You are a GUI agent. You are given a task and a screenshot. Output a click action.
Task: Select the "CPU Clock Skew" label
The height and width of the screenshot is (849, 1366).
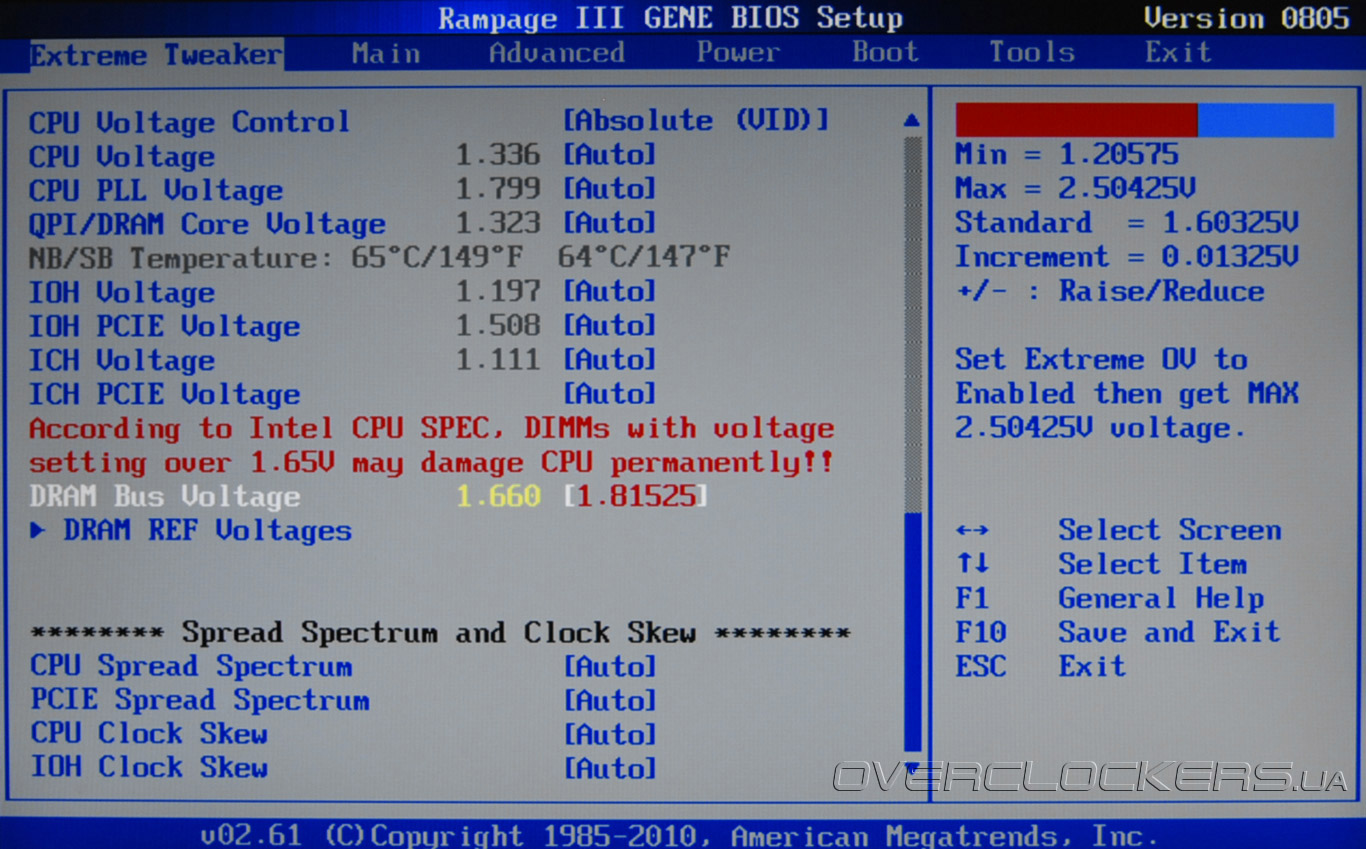coord(149,734)
